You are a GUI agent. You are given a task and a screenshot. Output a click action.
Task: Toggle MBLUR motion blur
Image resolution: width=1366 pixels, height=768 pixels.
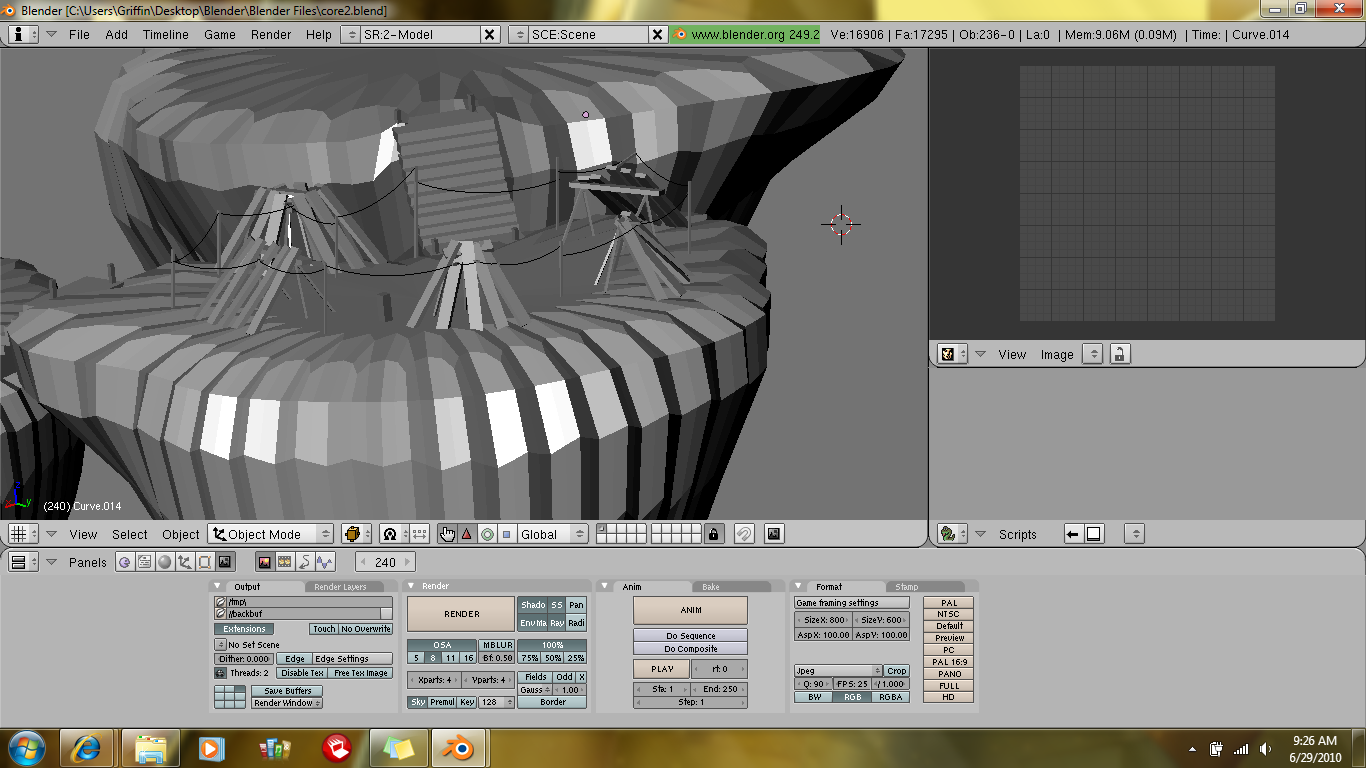pyautogui.click(x=497, y=645)
